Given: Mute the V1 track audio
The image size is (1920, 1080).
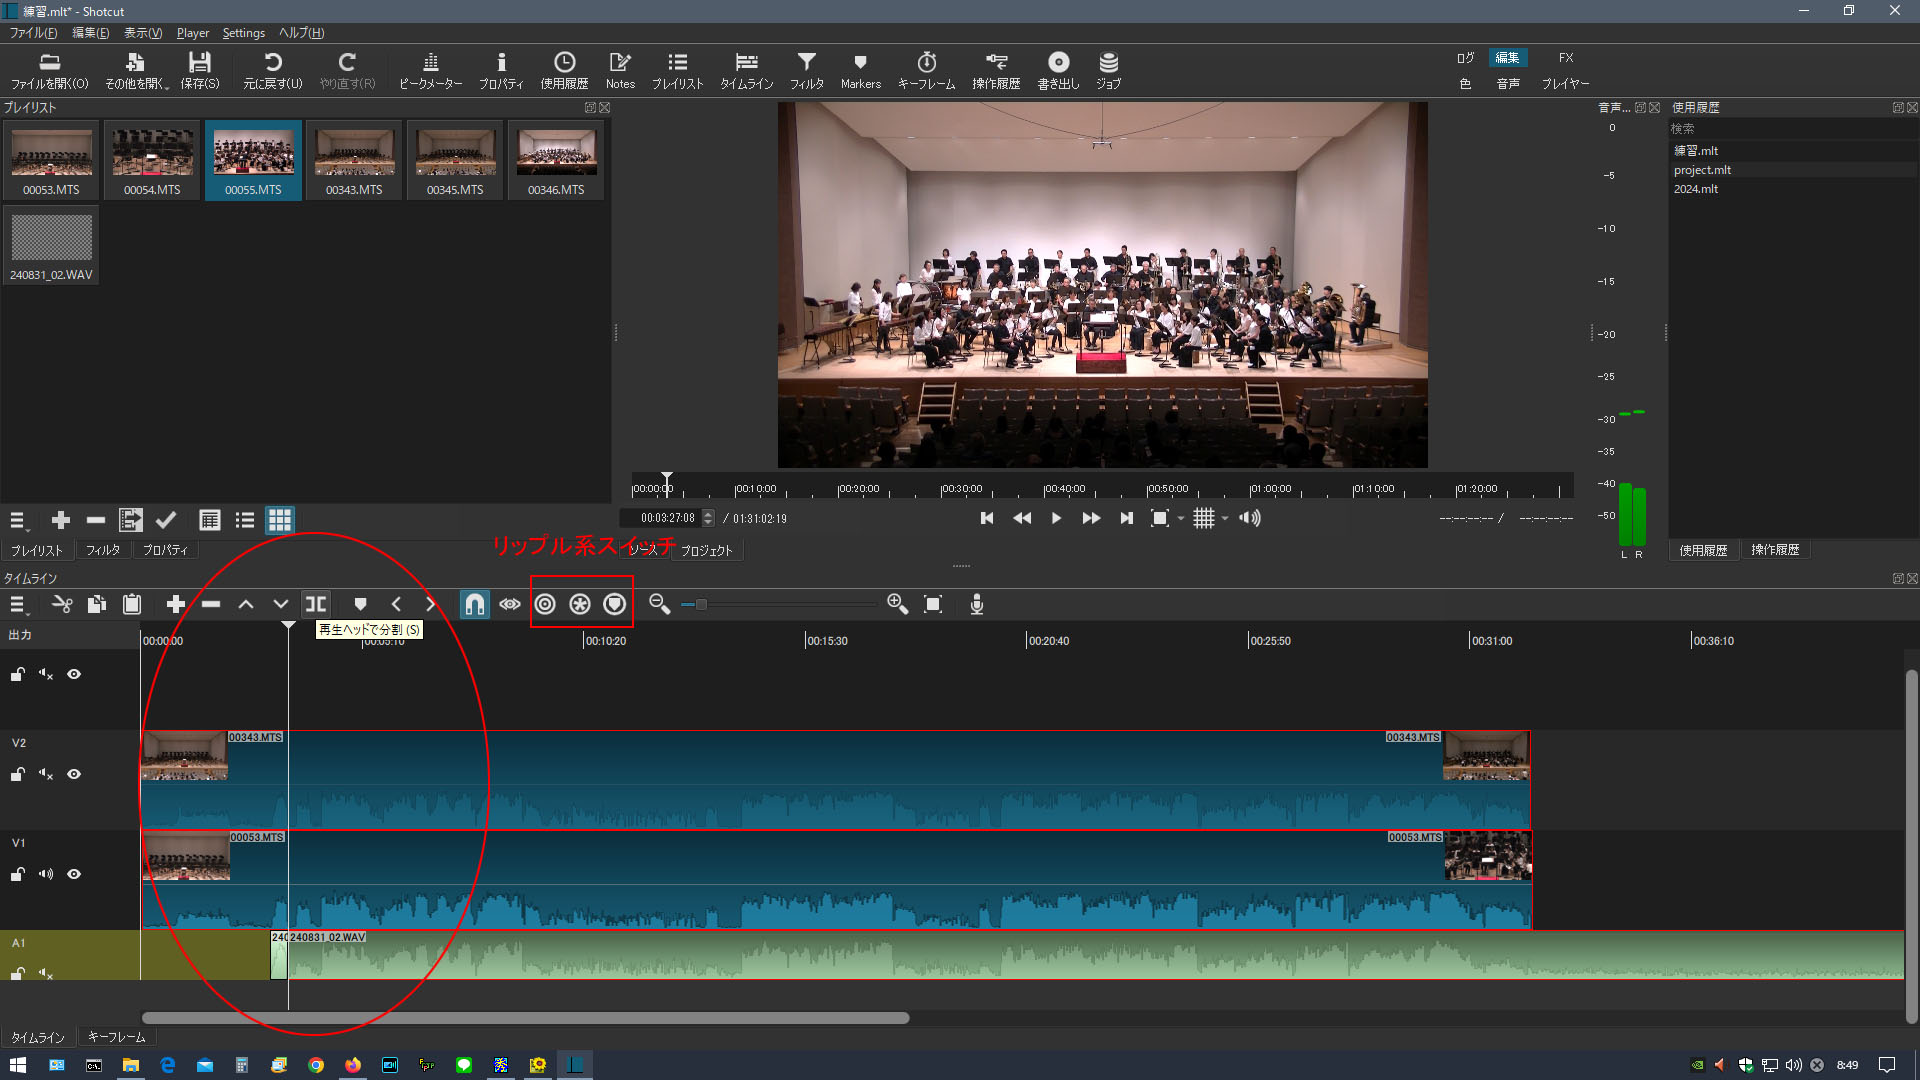Looking at the screenshot, I should pyautogui.click(x=46, y=874).
